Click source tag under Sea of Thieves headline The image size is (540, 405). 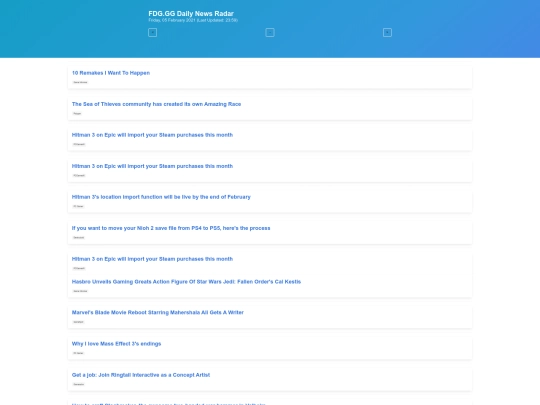[77, 113]
